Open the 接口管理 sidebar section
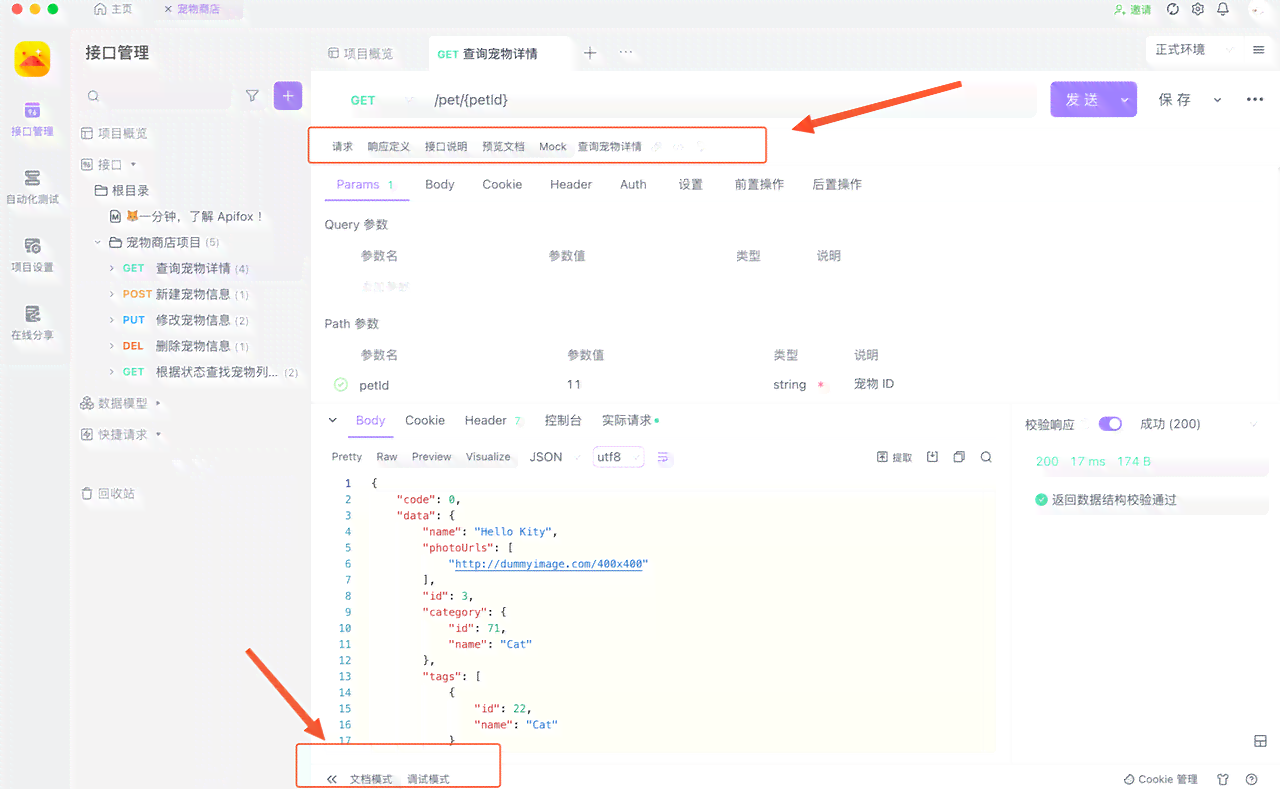The image size is (1280, 789). [32, 119]
